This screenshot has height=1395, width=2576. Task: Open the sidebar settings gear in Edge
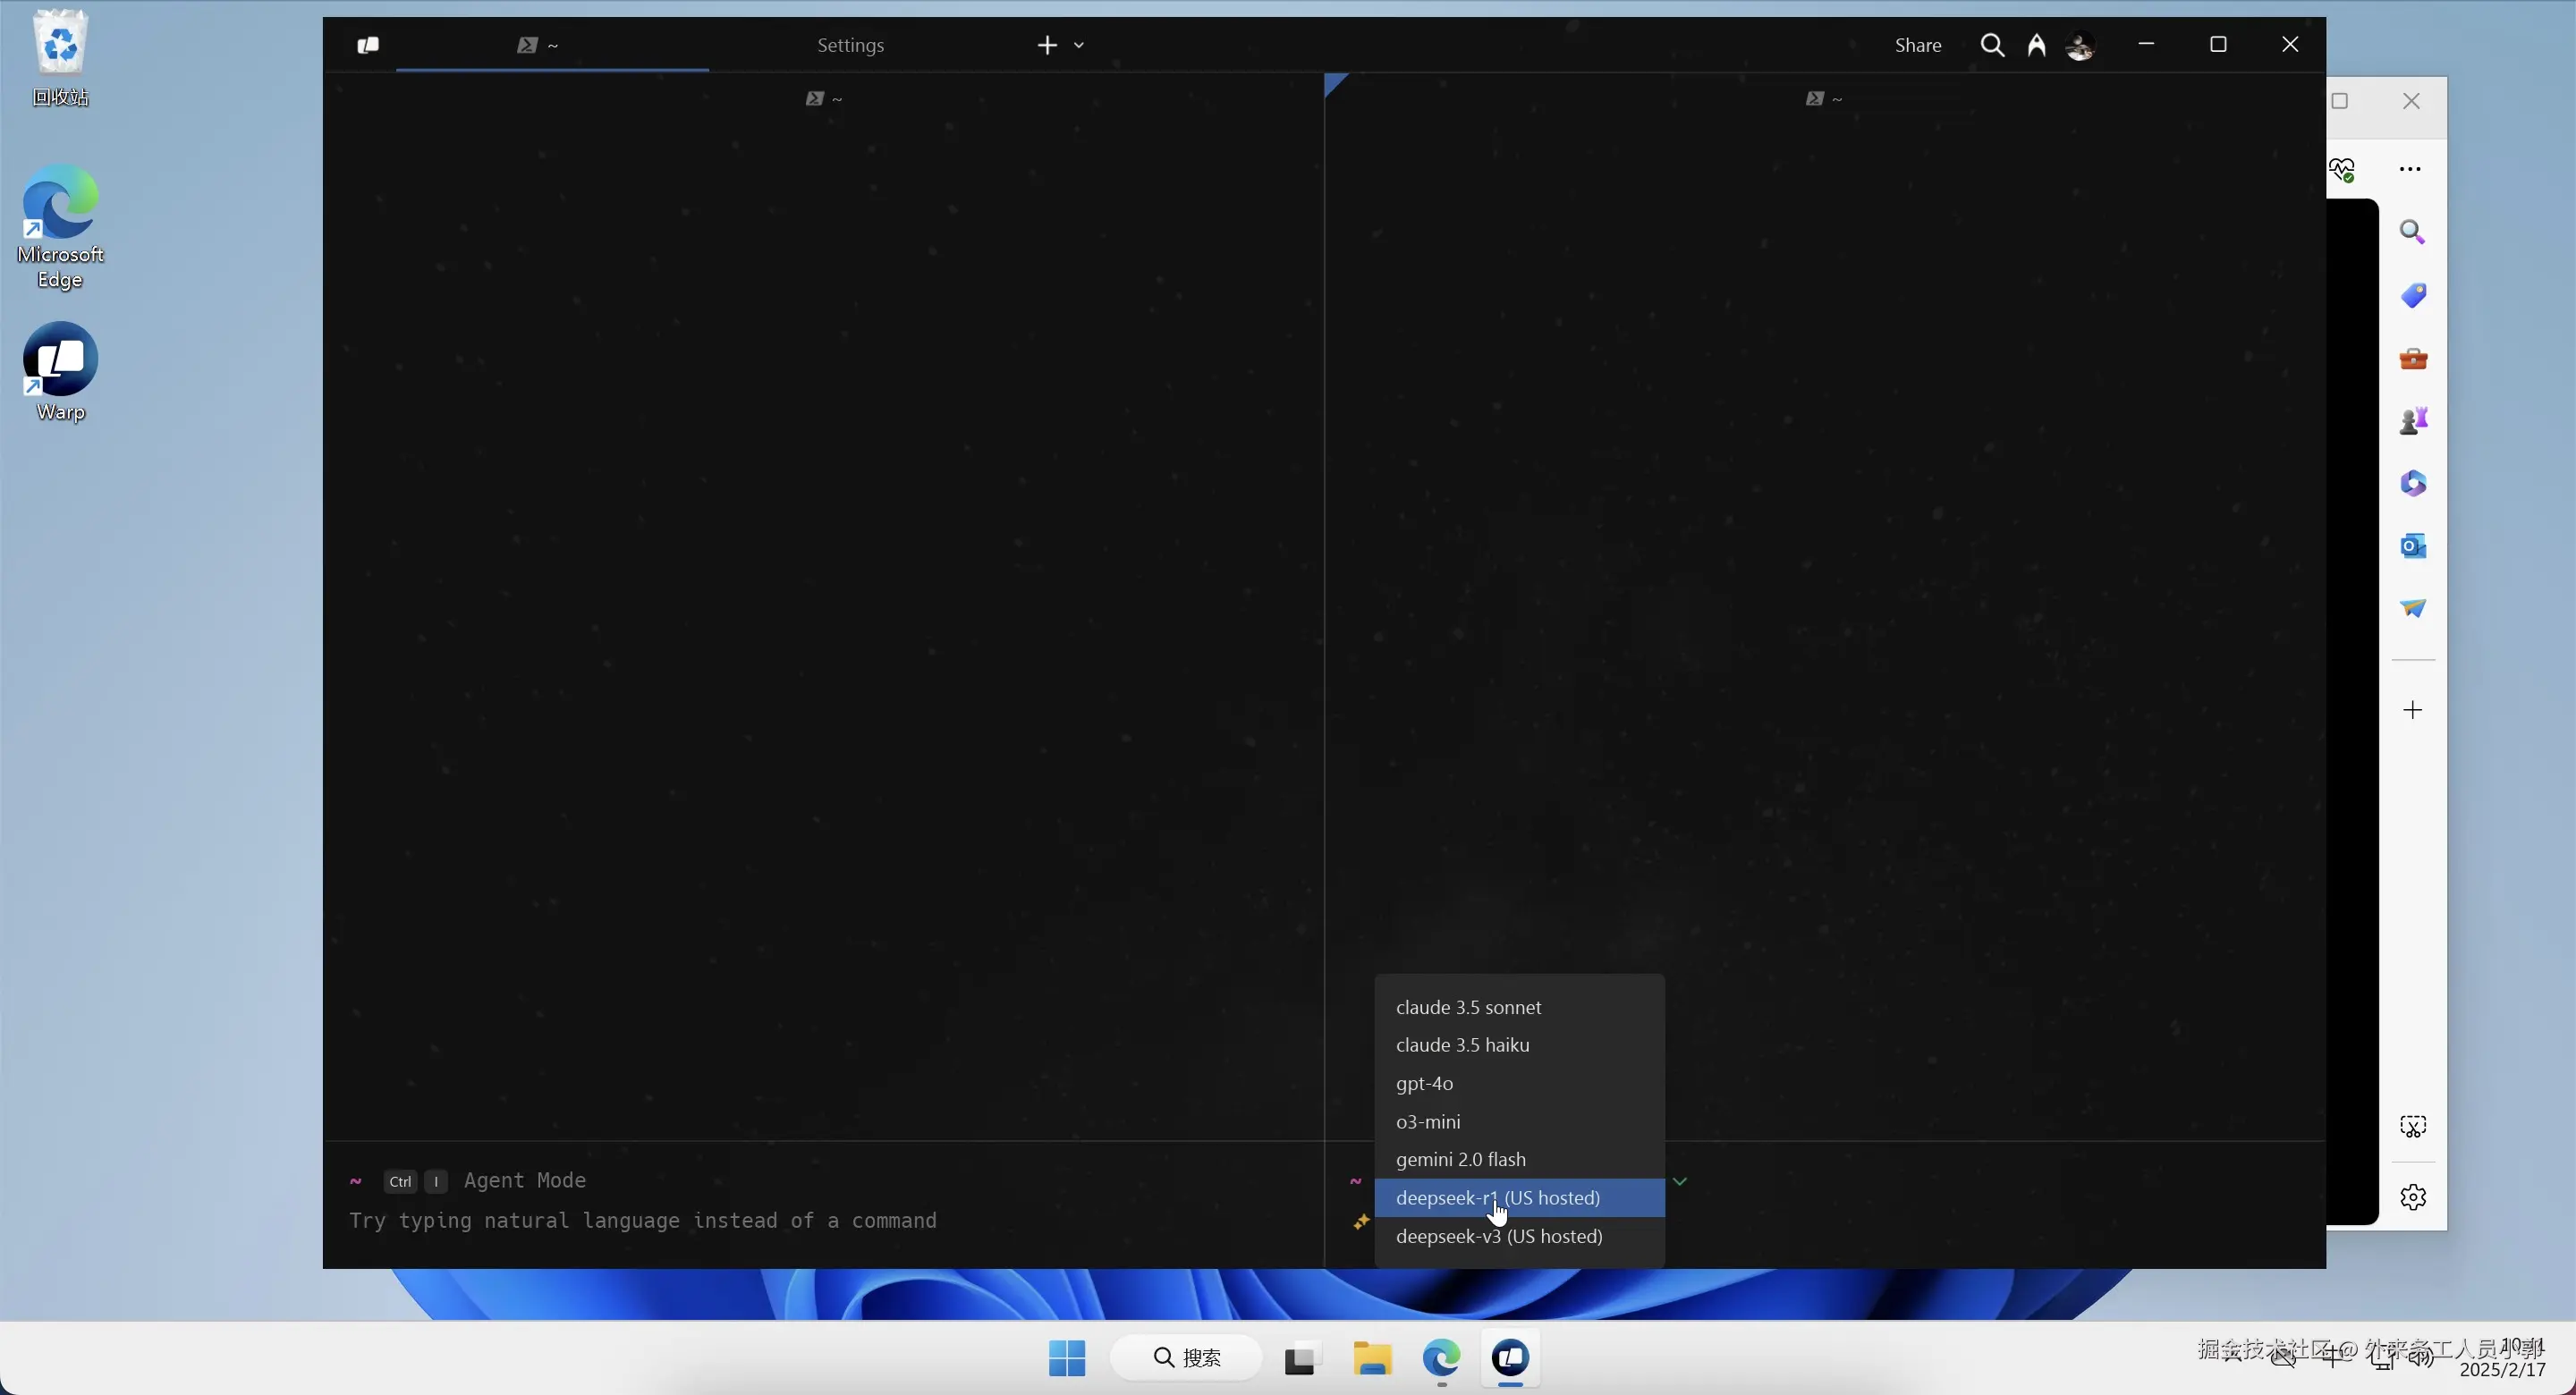(2413, 1198)
